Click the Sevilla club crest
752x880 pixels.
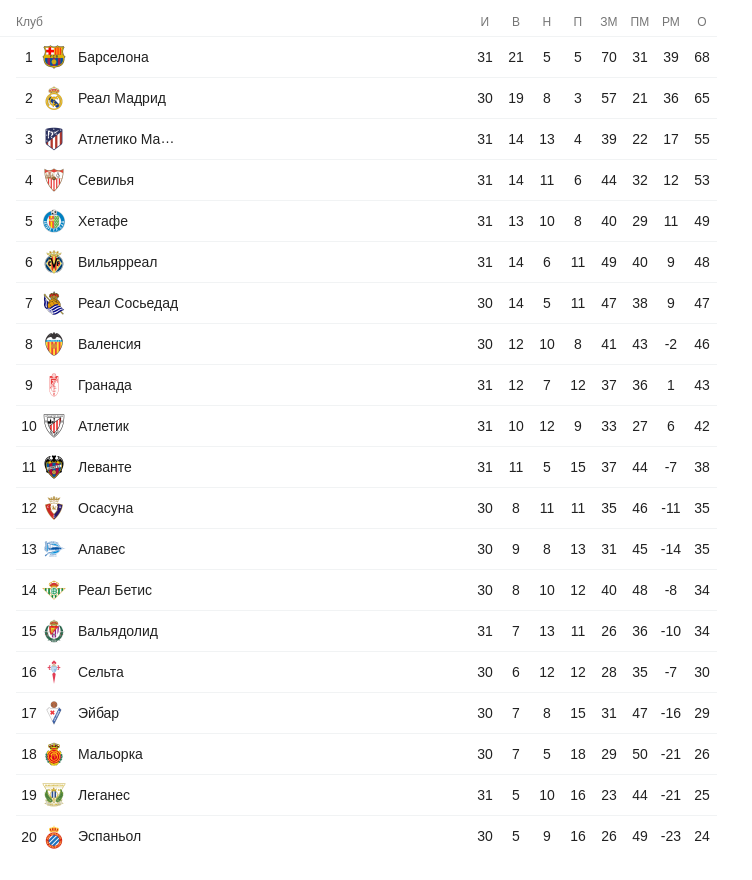(x=54, y=180)
